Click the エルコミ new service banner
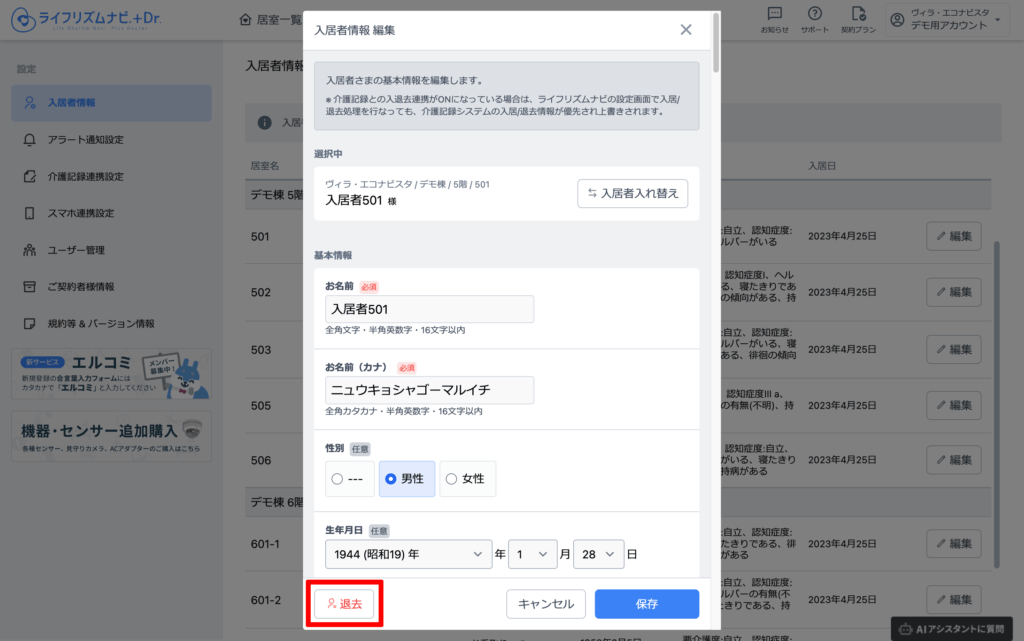 (x=111, y=374)
